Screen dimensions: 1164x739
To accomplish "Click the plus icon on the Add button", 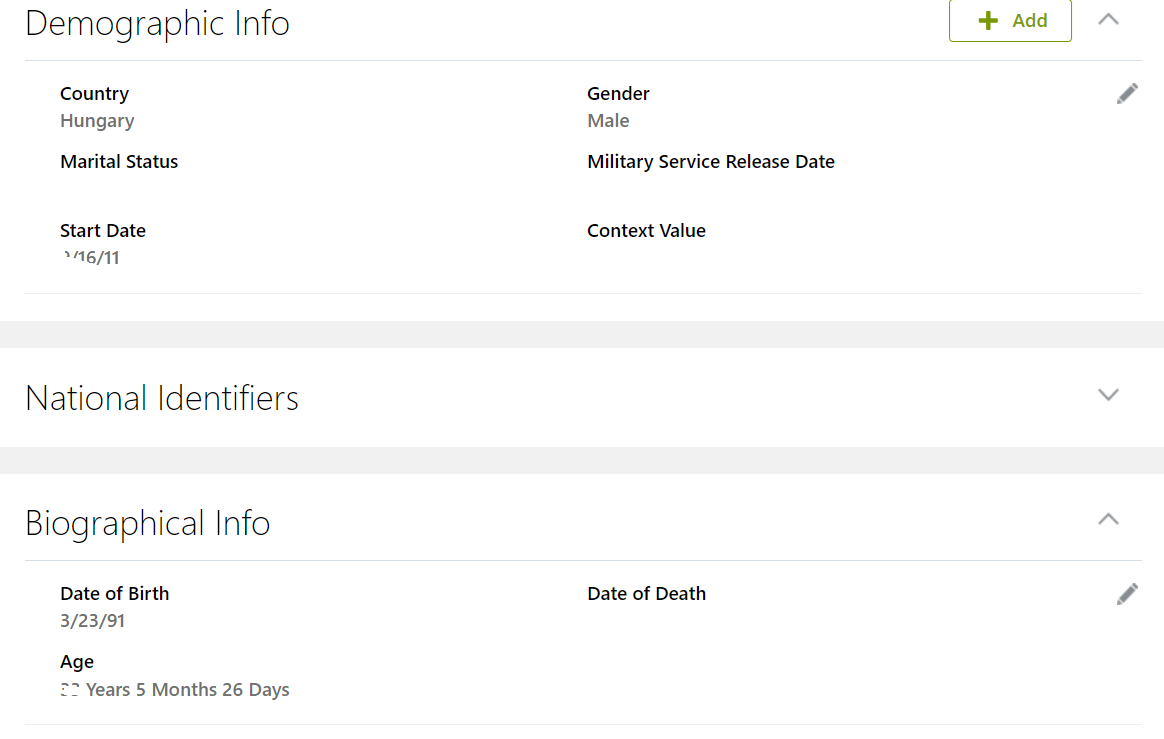I will [988, 20].
